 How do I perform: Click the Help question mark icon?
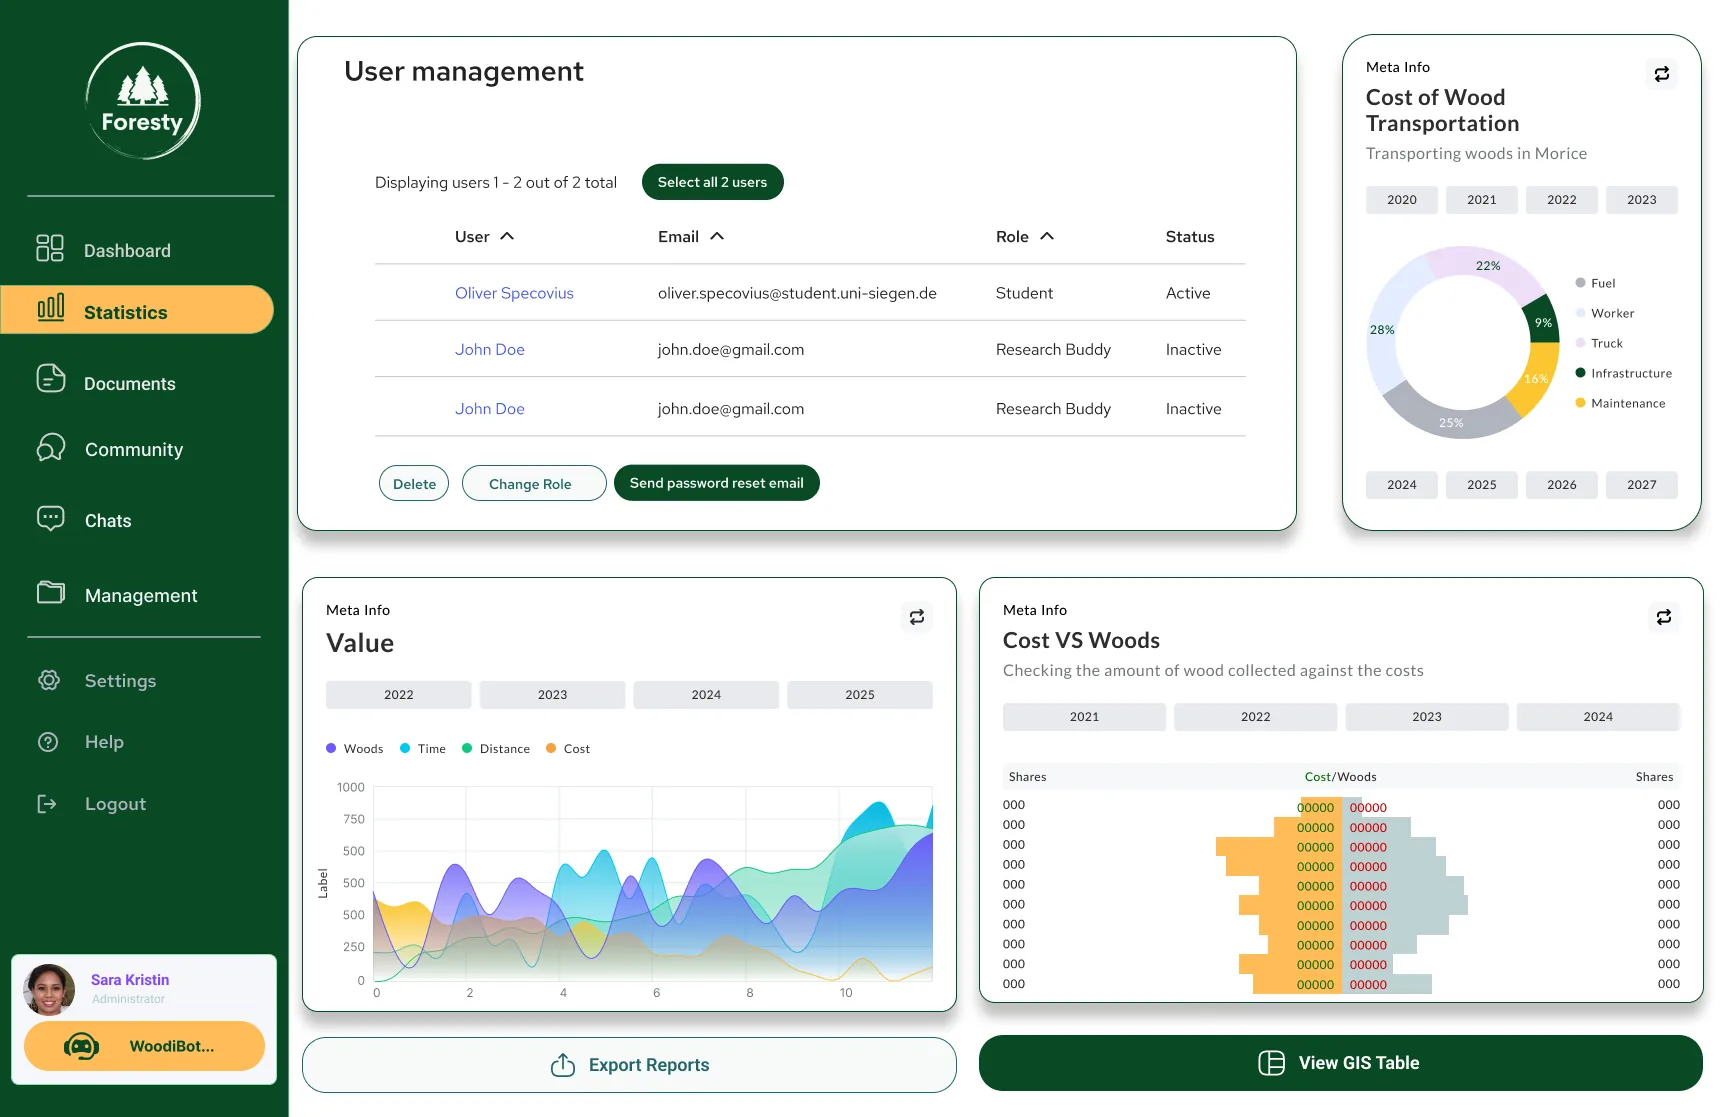click(x=48, y=742)
